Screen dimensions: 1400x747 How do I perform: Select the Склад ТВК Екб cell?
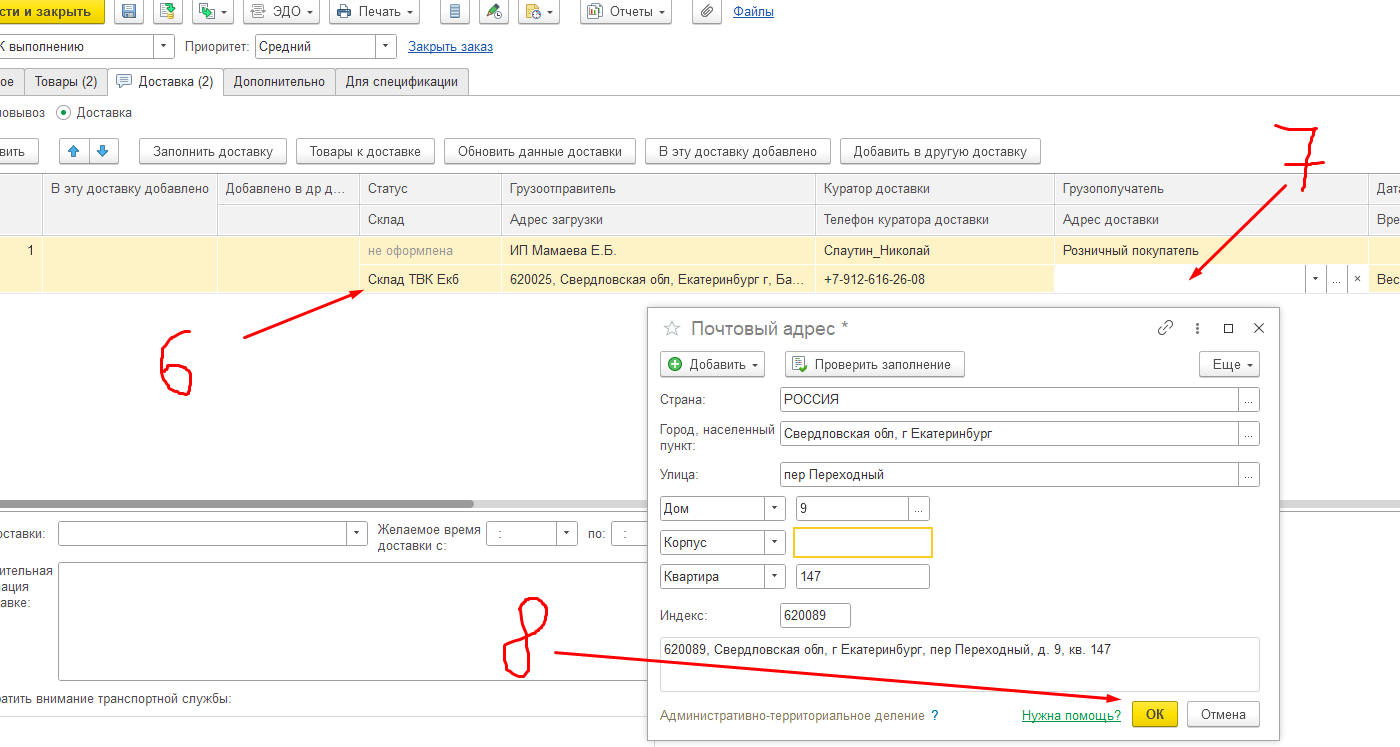click(x=430, y=279)
